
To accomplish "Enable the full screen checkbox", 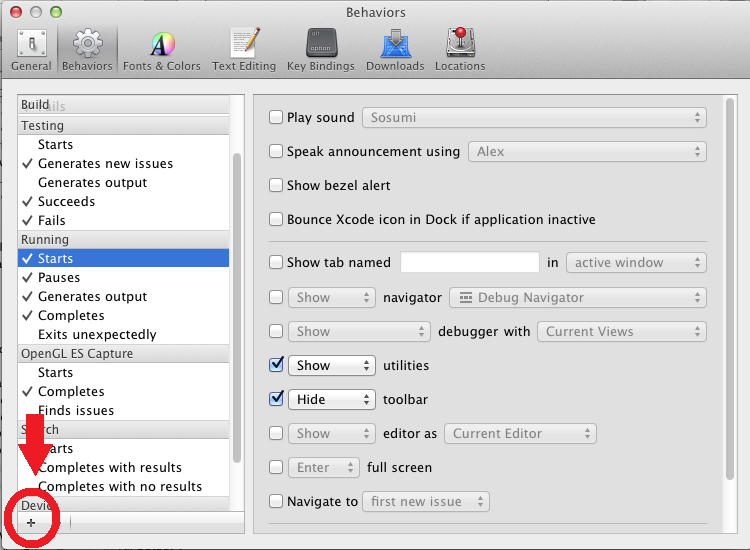I will pos(276,467).
